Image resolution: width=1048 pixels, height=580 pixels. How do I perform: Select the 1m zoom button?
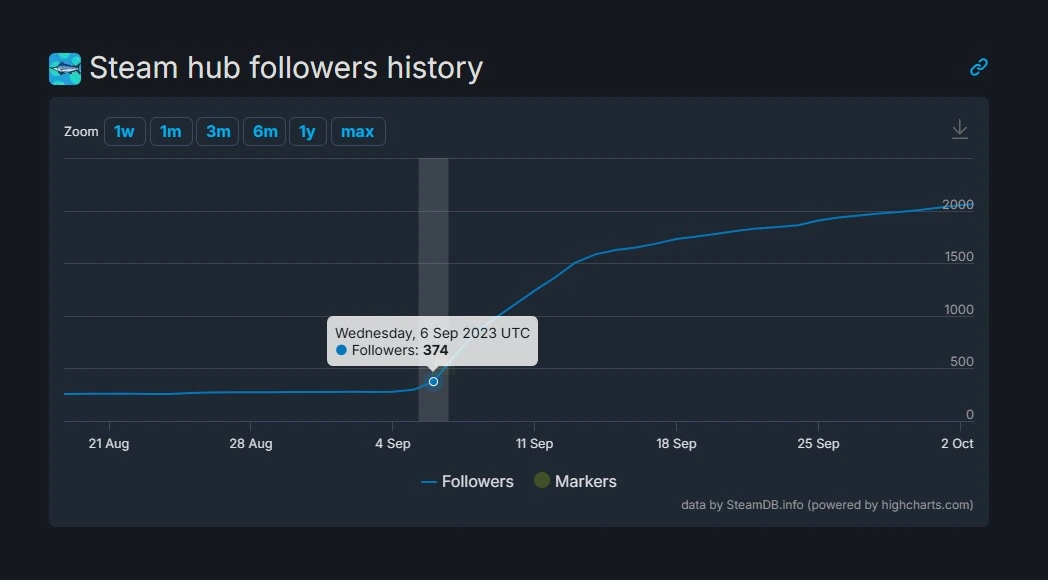pos(171,132)
